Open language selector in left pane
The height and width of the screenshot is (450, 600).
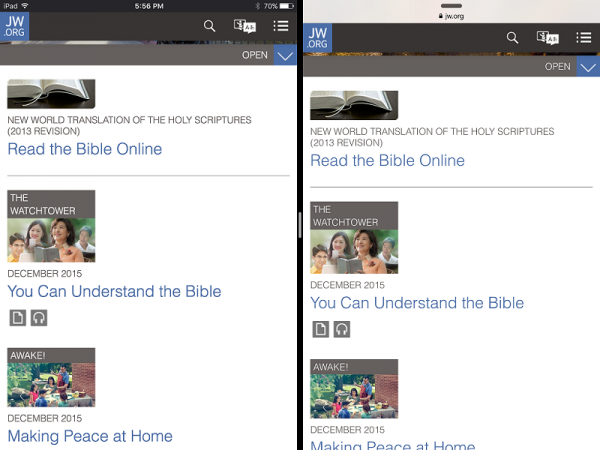[245, 26]
